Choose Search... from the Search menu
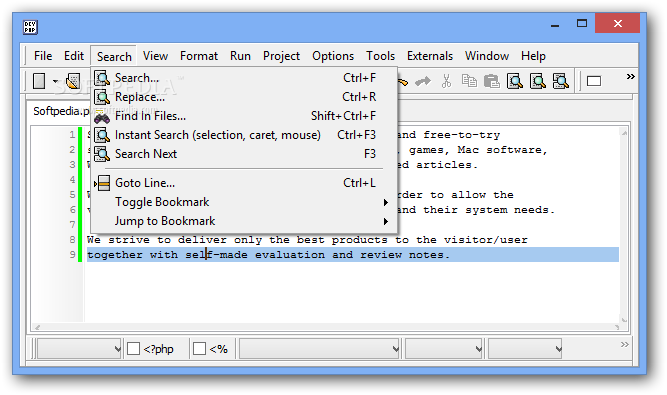The width and height of the screenshot is (667, 395). 245,78
